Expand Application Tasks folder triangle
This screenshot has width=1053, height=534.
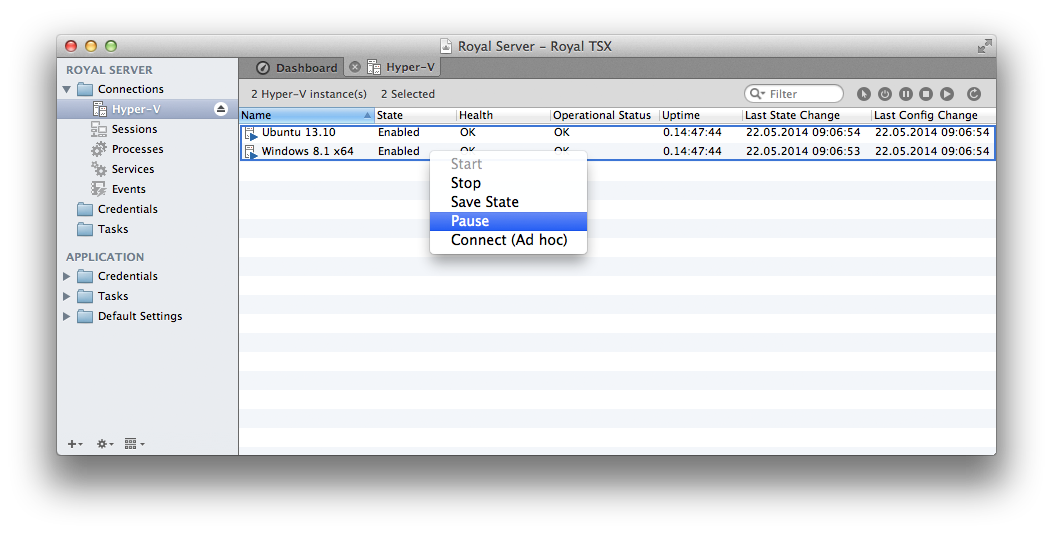pos(66,296)
